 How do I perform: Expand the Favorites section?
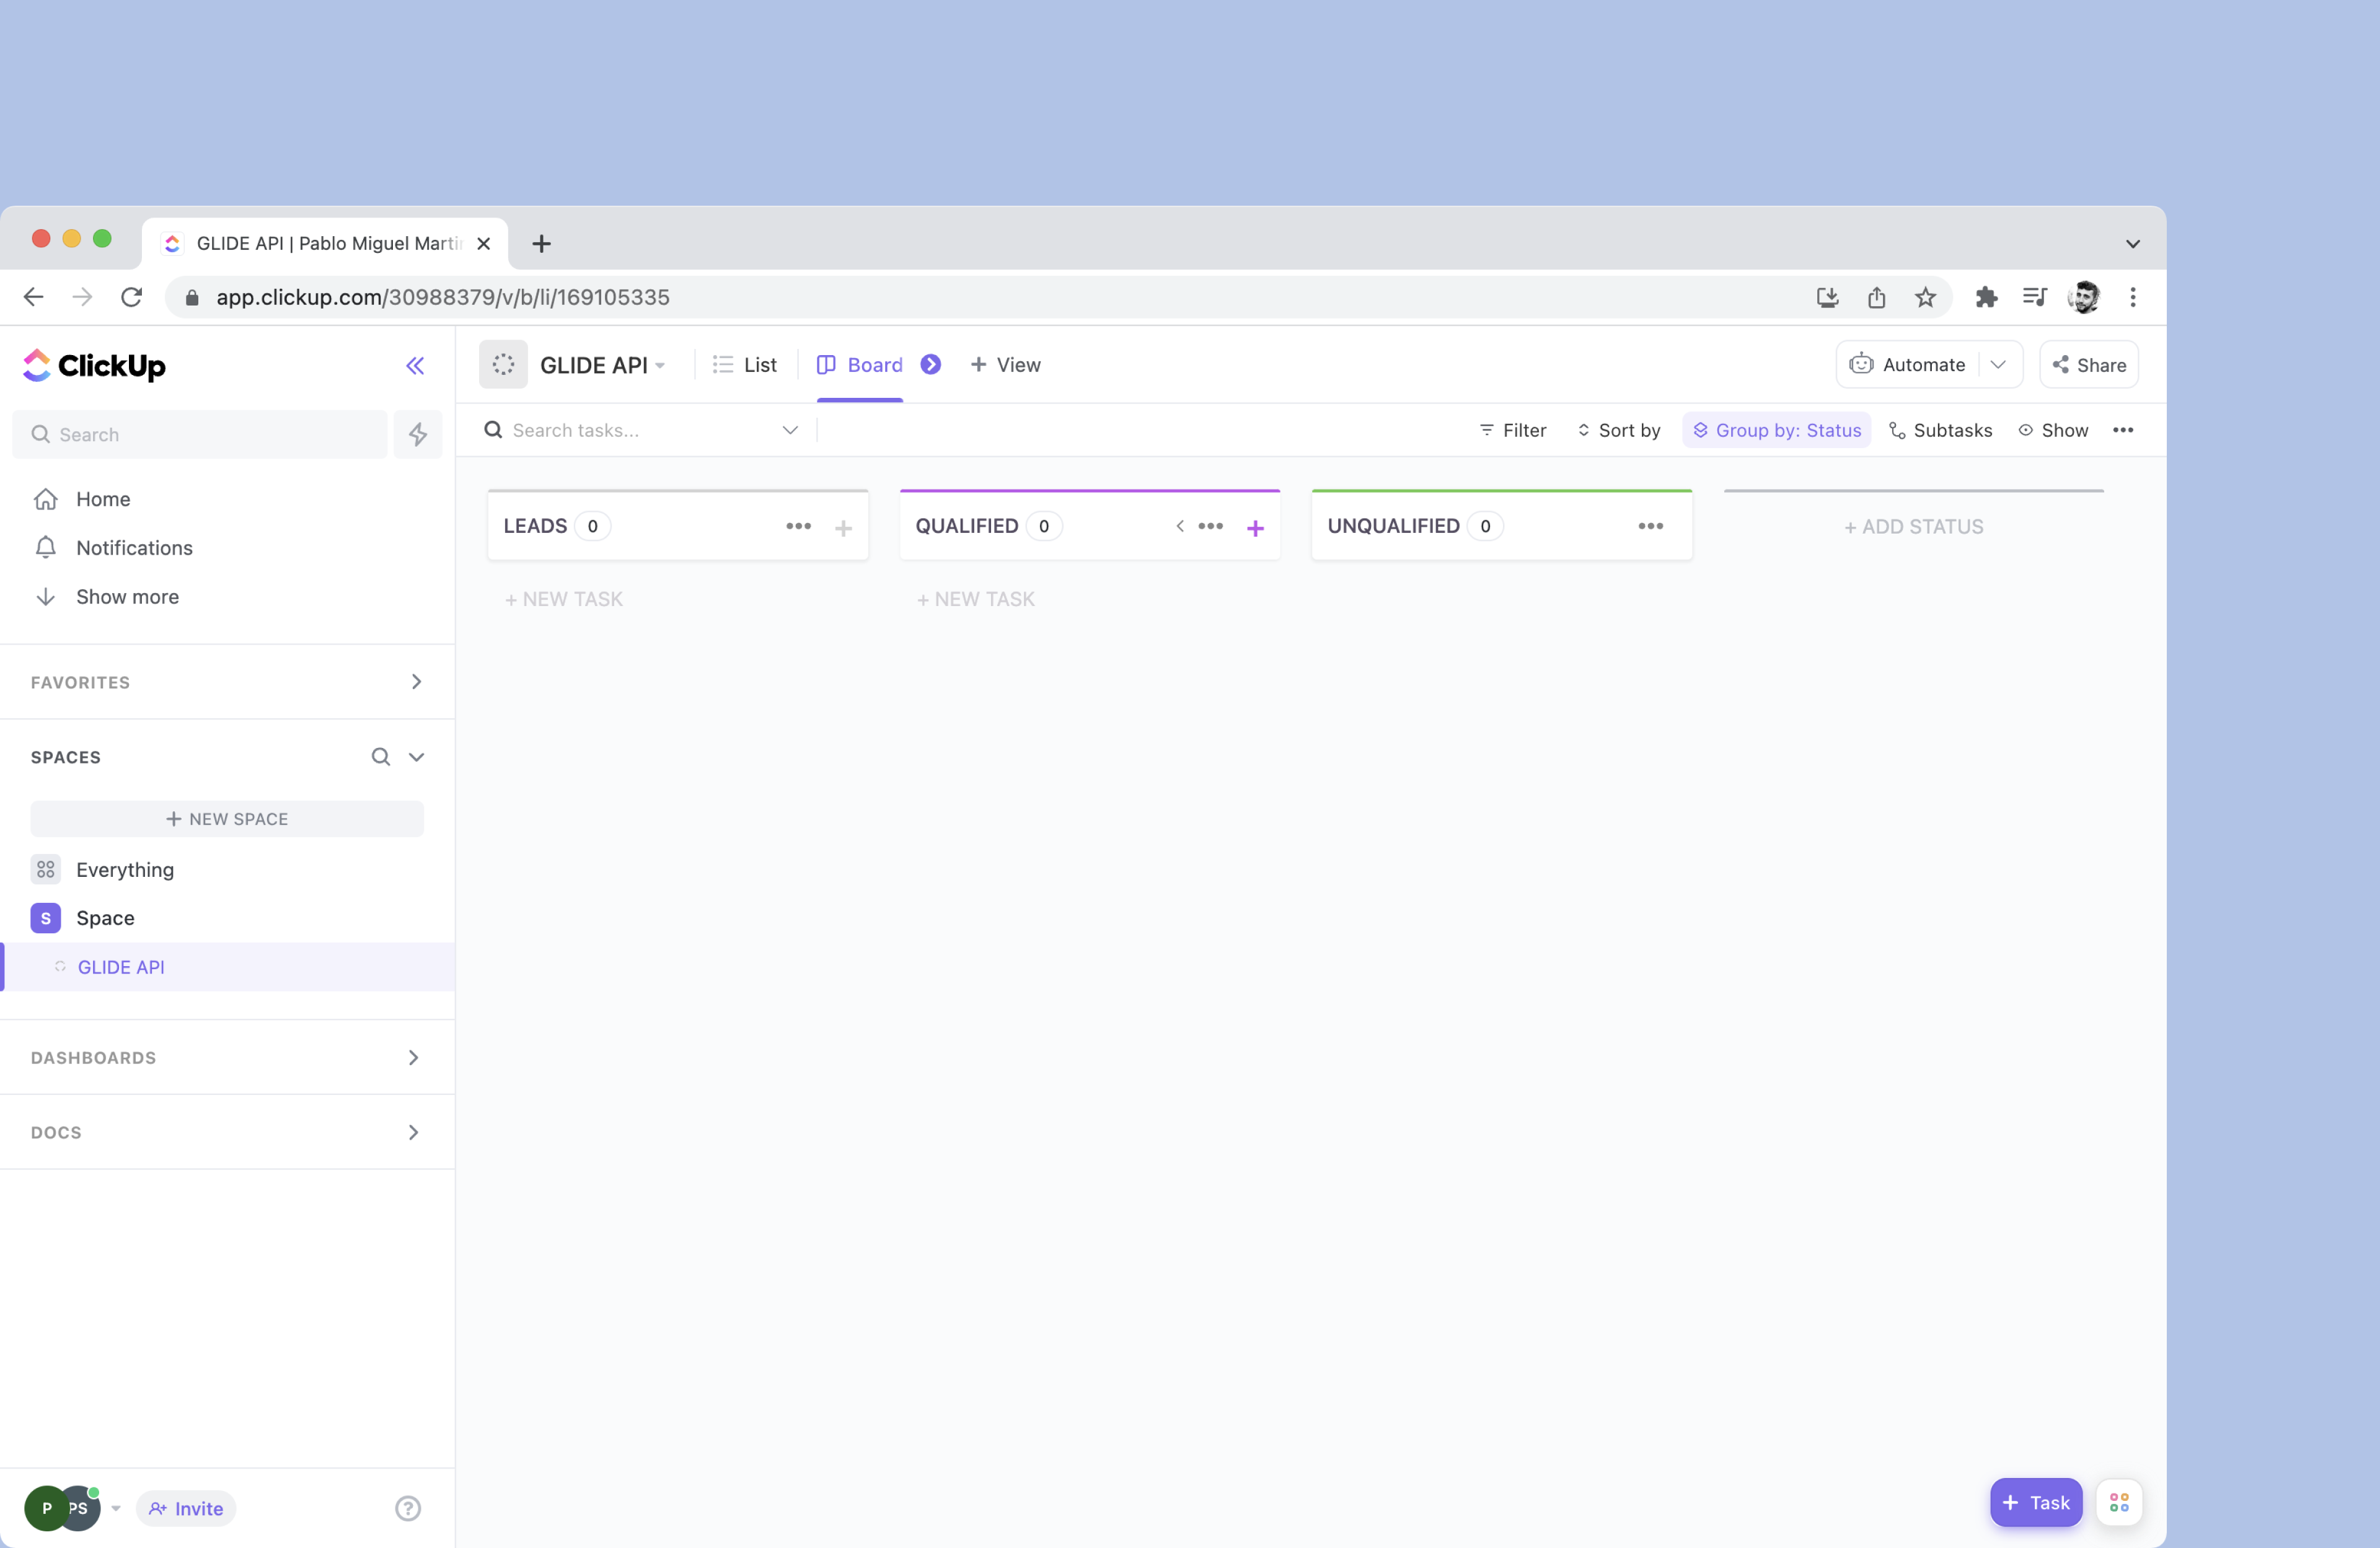(416, 682)
